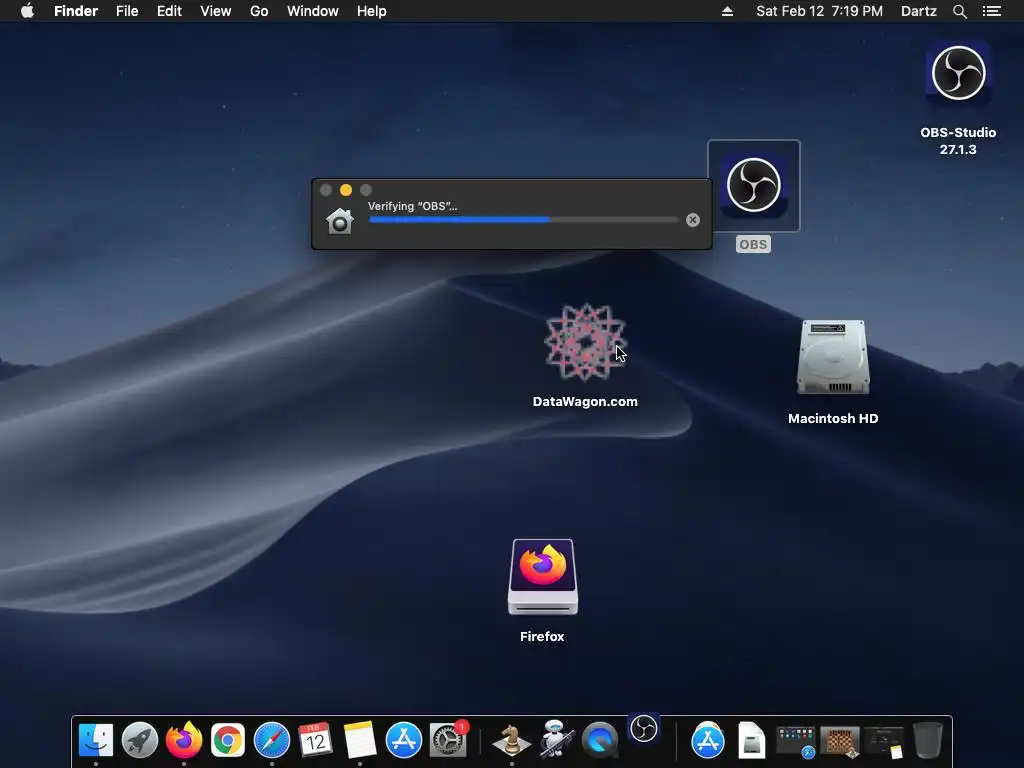The width and height of the screenshot is (1024, 768).
Task: Open the Help menu
Action: coord(372,11)
